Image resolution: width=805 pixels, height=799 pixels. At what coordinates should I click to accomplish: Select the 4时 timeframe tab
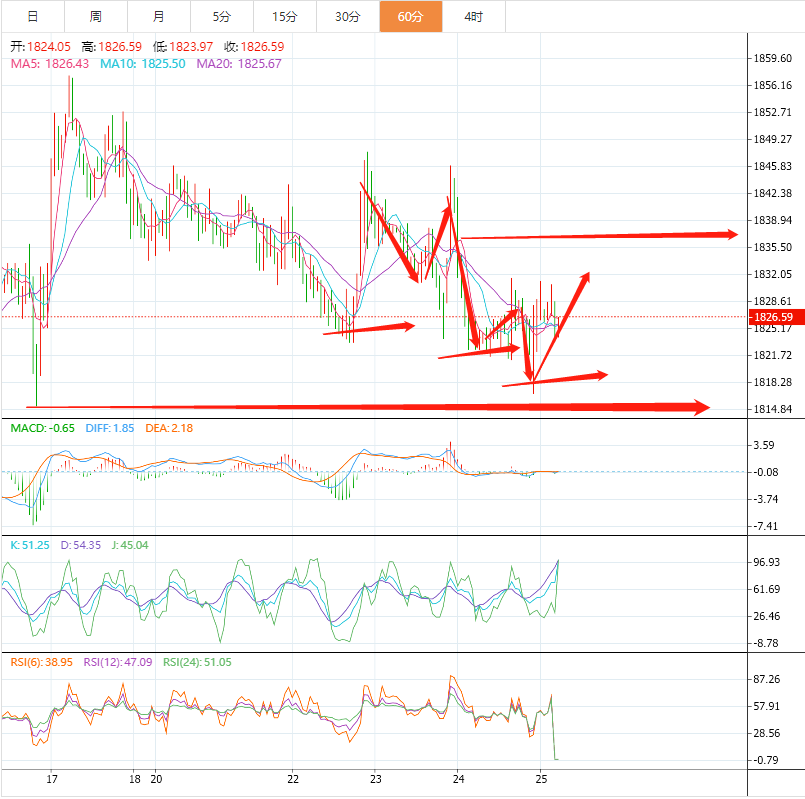click(x=474, y=16)
